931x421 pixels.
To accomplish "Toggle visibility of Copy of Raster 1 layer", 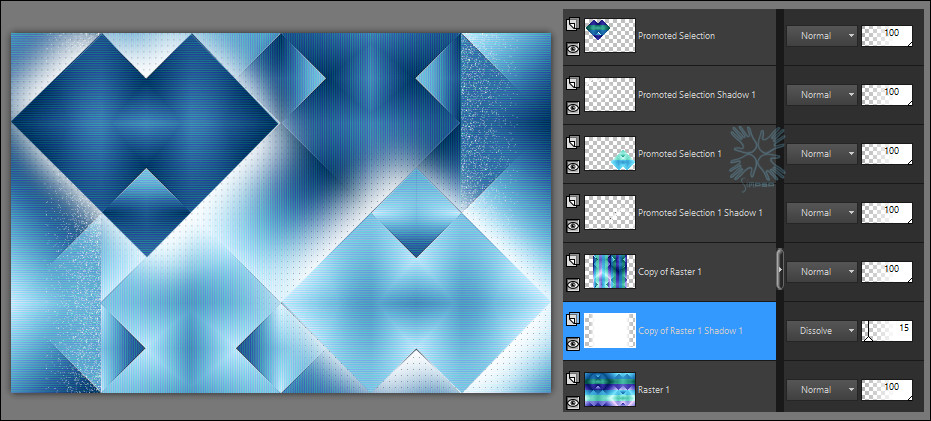I will pos(573,283).
